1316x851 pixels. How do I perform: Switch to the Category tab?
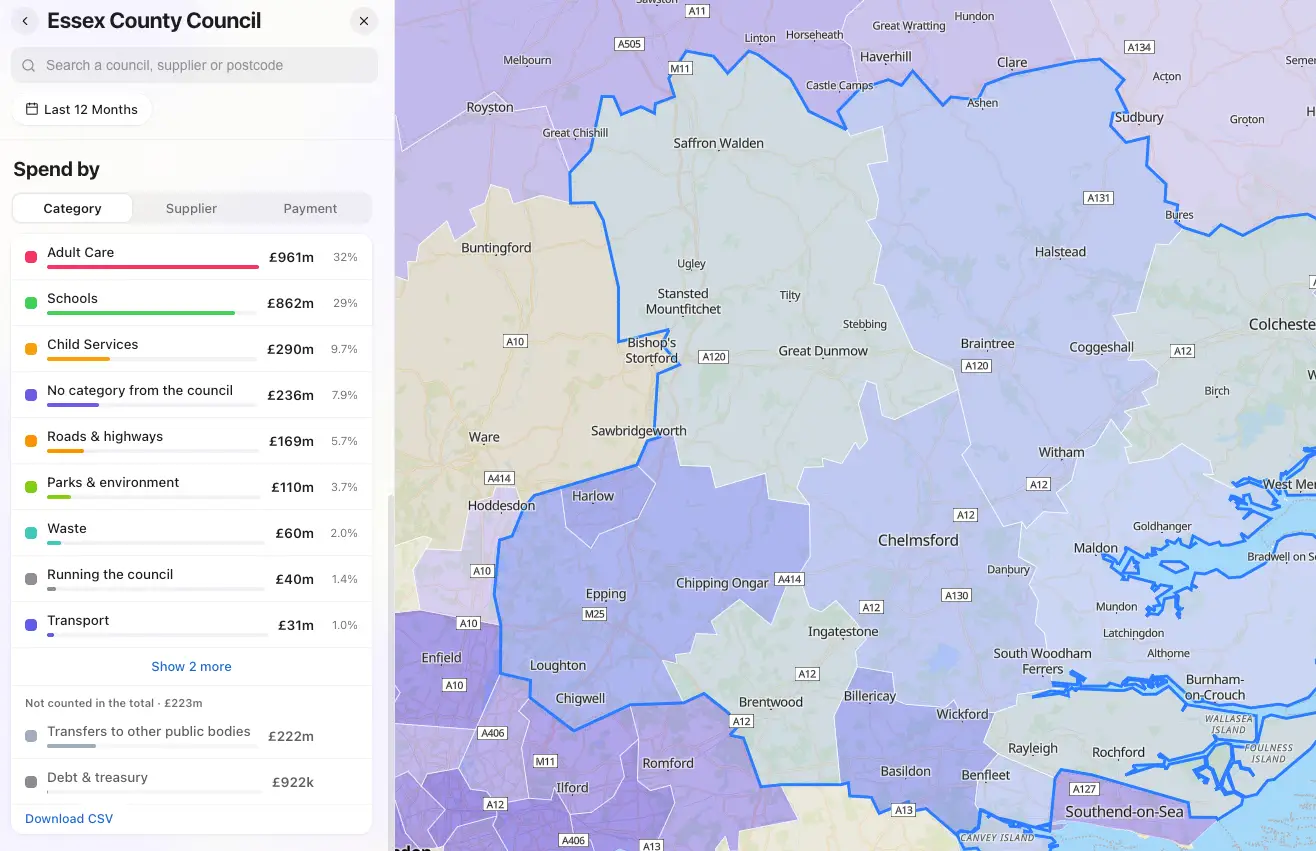72,208
